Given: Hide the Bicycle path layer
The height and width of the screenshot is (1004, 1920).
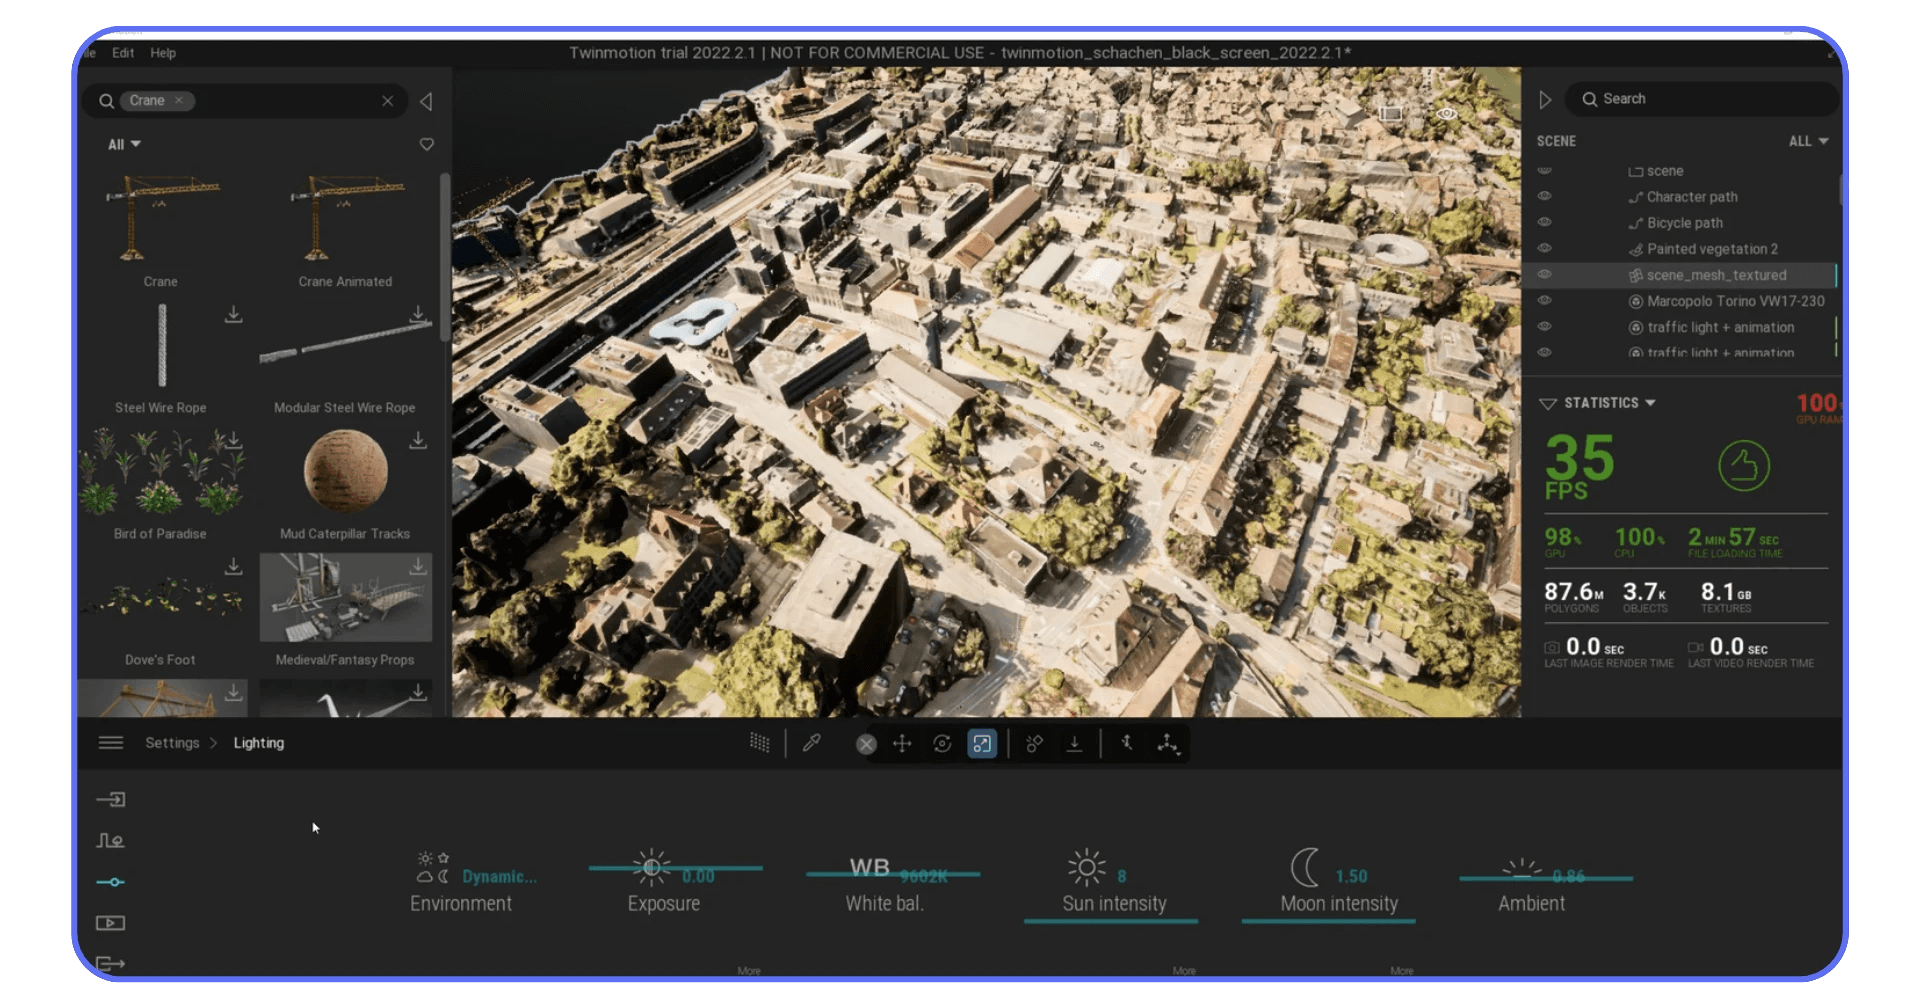Looking at the screenshot, I should (x=1545, y=222).
